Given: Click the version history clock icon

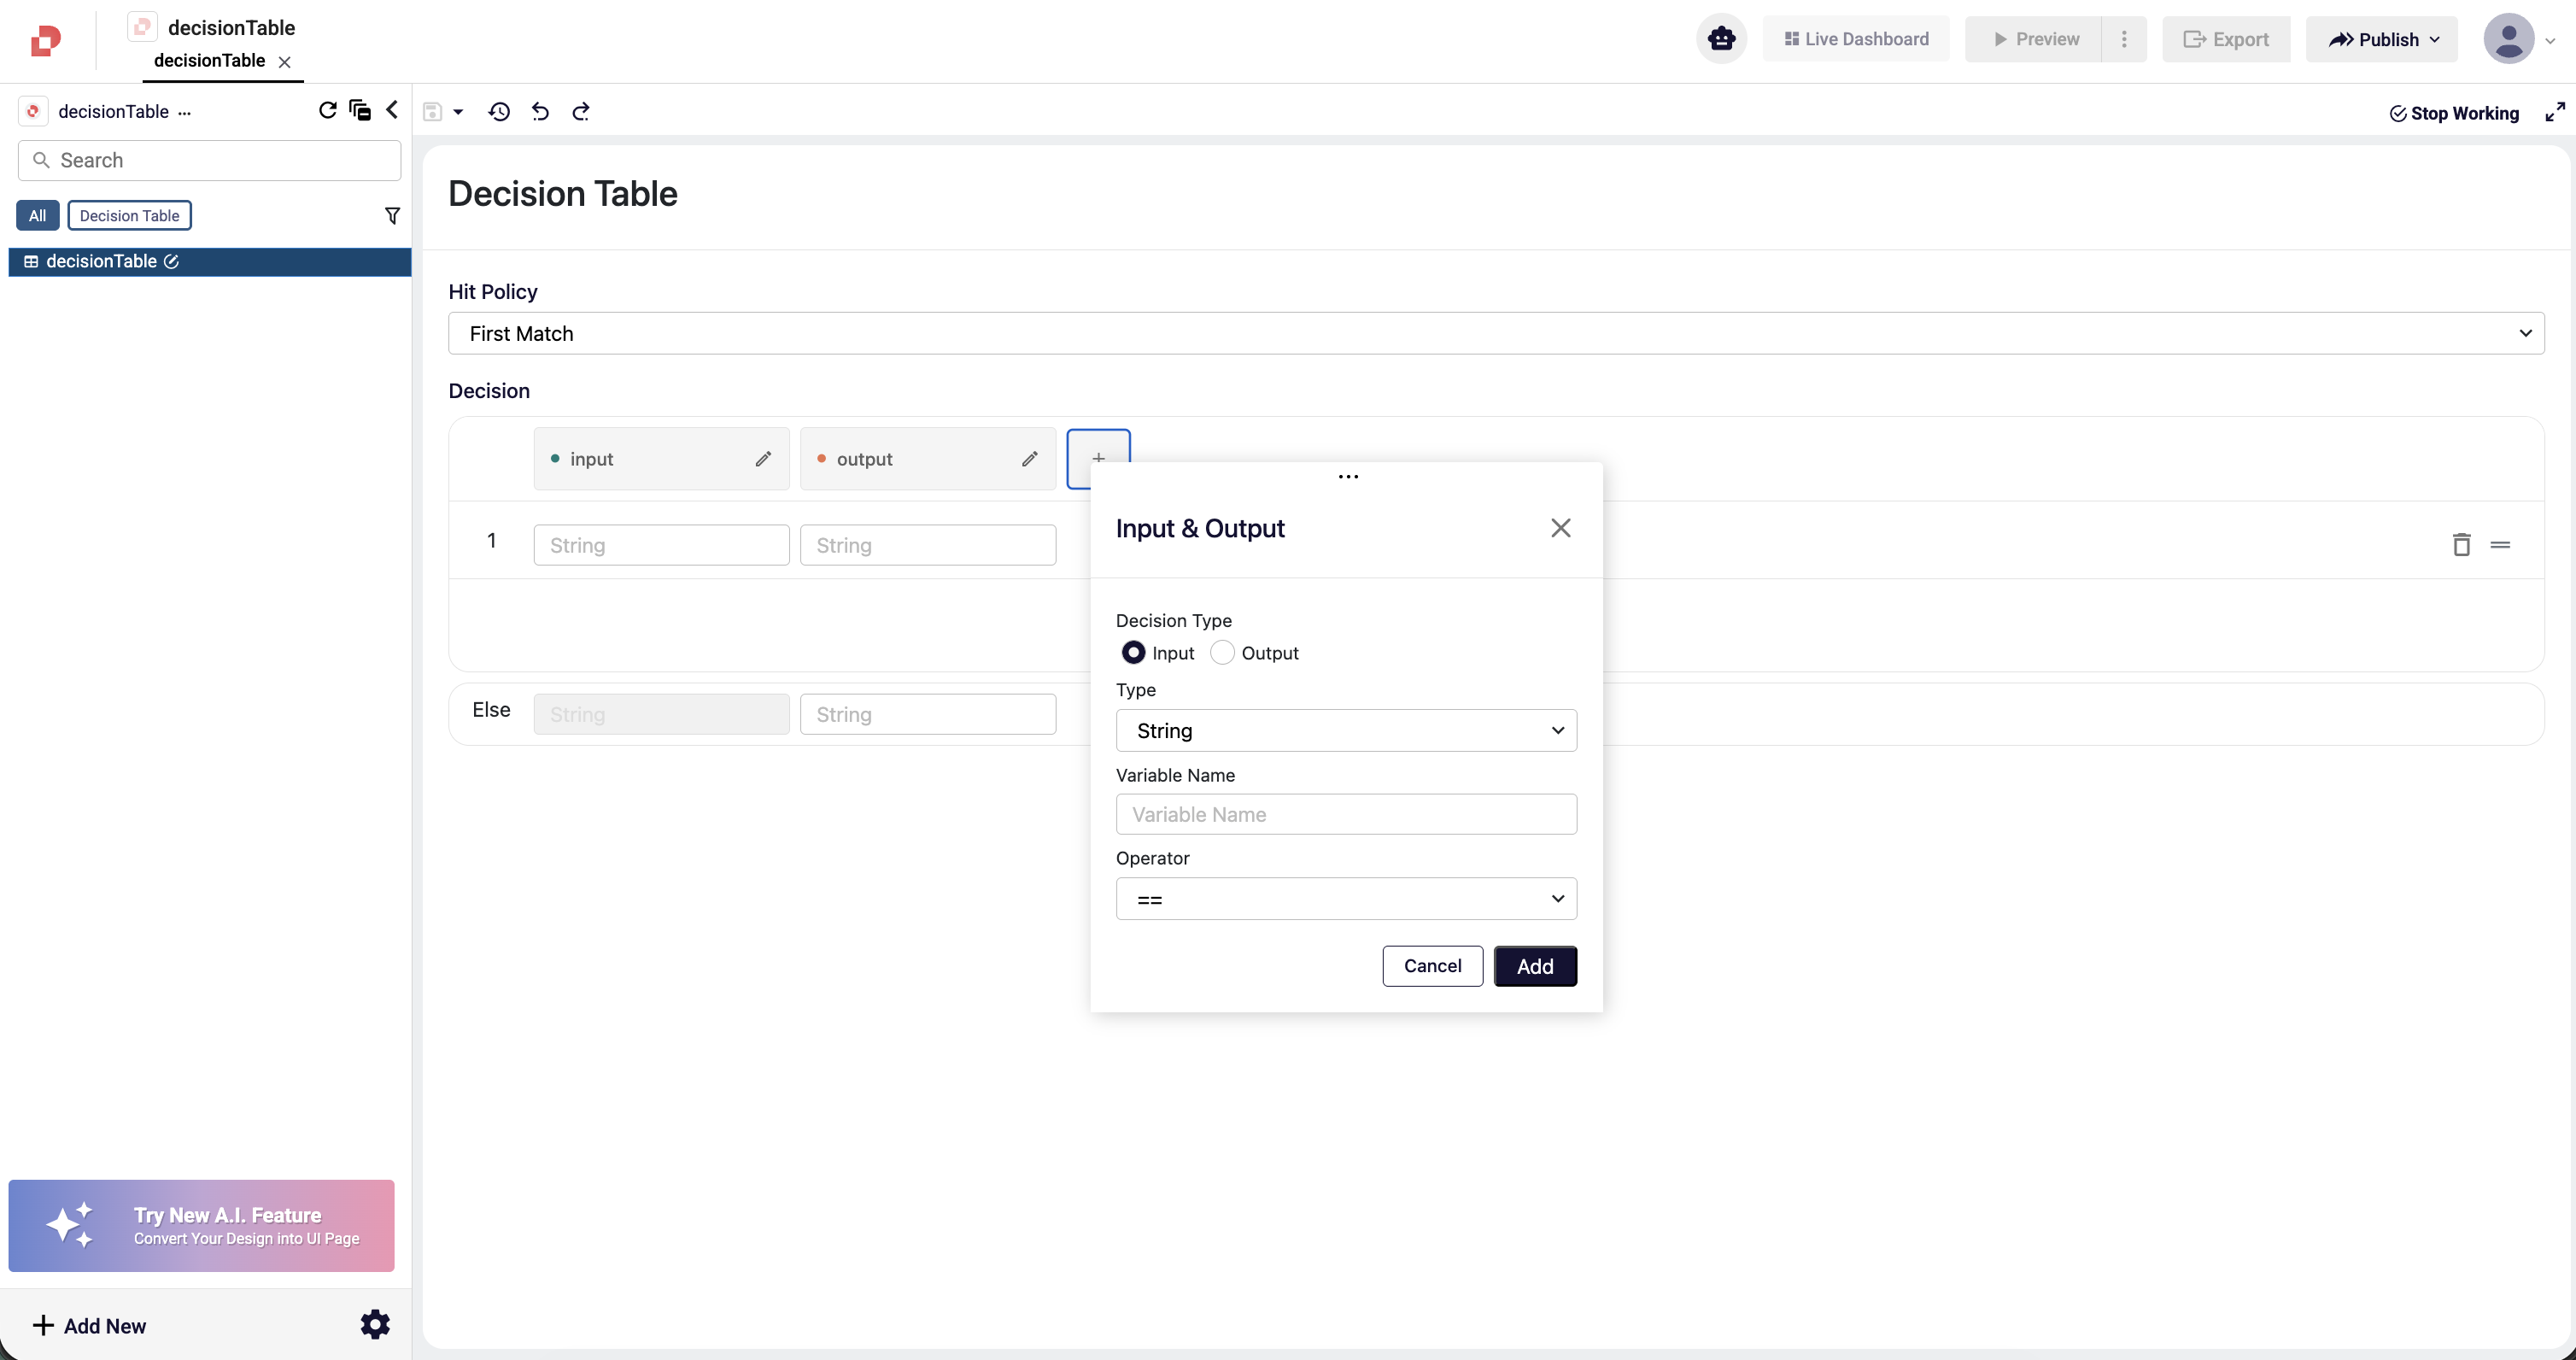Looking at the screenshot, I should 499,112.
